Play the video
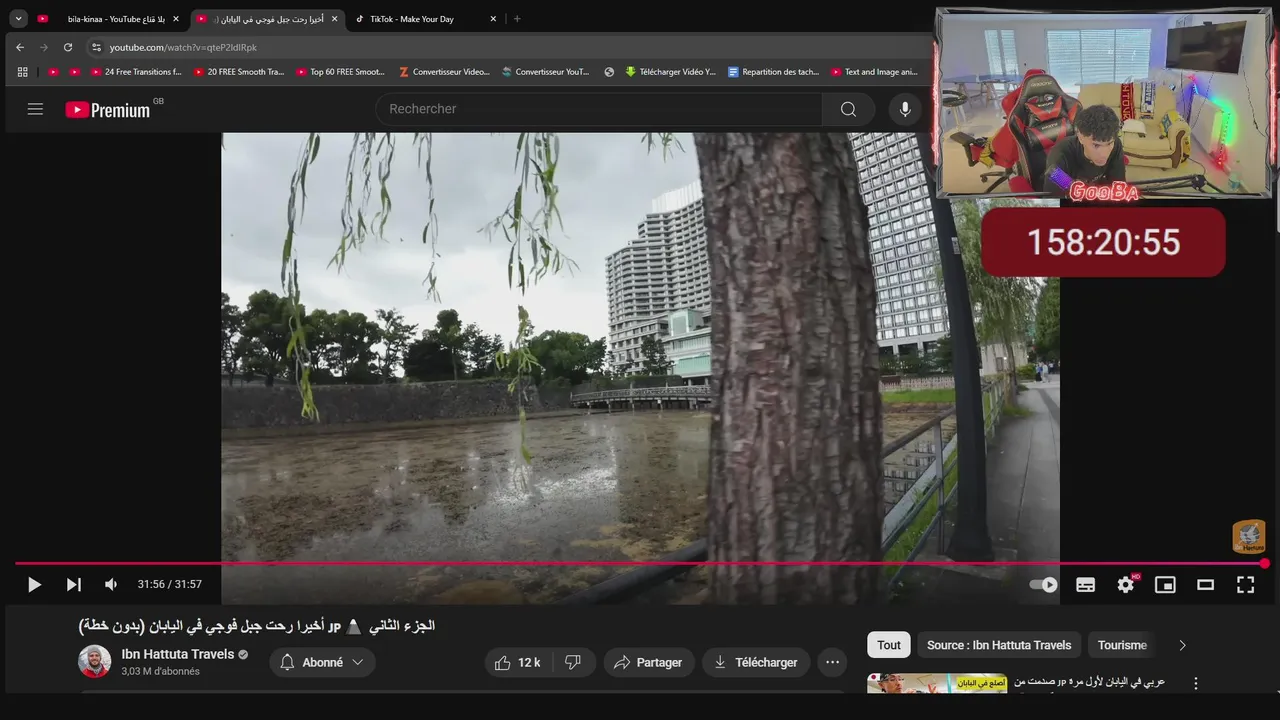The width and height of the screenshot is (1280, 720). point(34,585)
